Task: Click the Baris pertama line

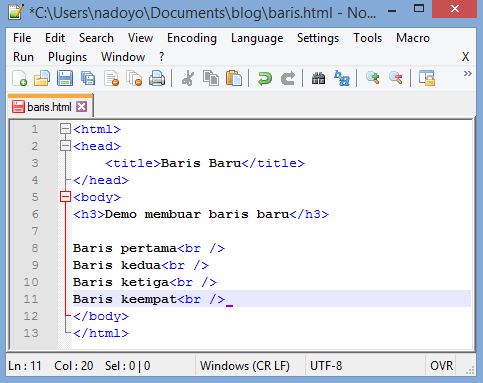Action: (x=149, y=248)
